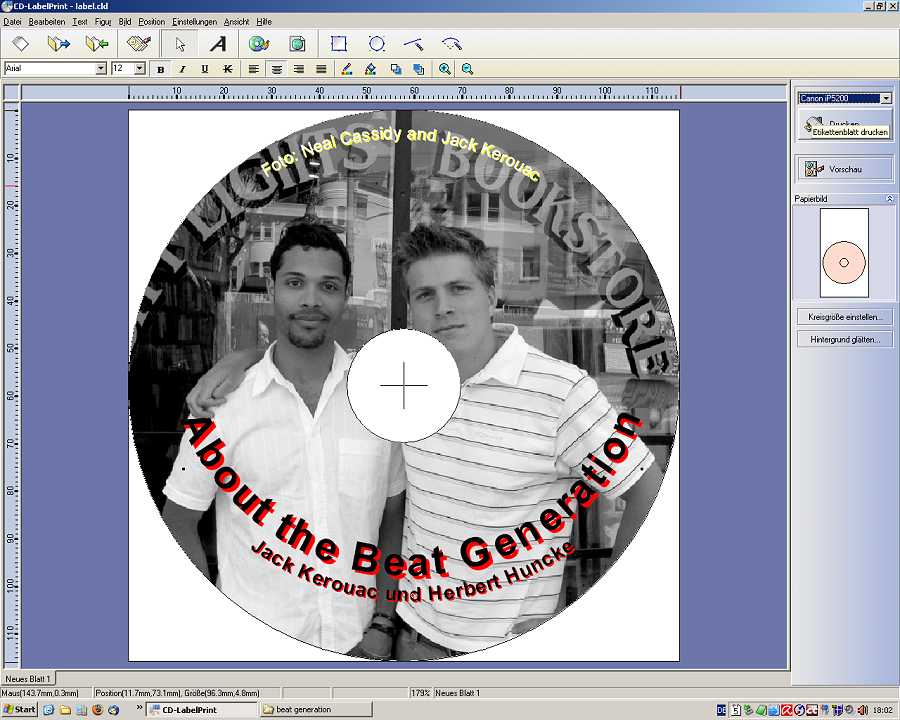The height and width of the screenshot is (720, 900).
Task: Open the Bearbeiten menu
Action: point(47,21)
